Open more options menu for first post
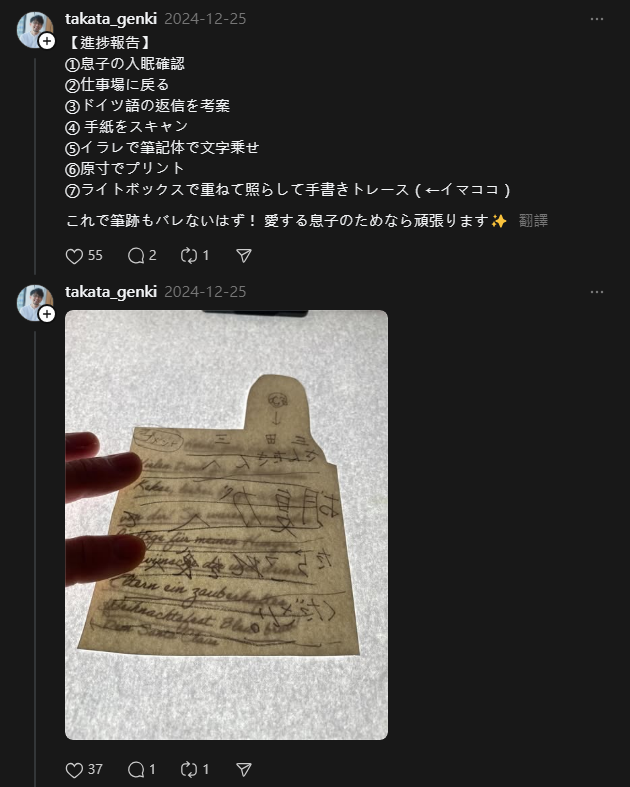The width and height of the screenshot is (630, 787). point(597,19)
